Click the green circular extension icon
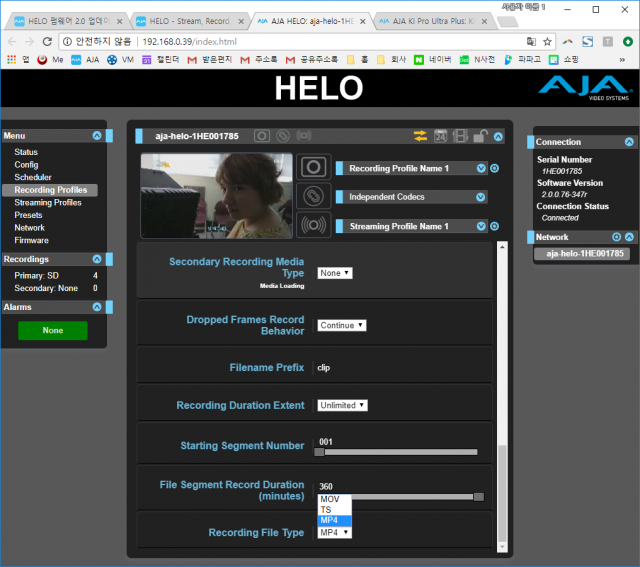The image size is (640, 567). (627, 42)
